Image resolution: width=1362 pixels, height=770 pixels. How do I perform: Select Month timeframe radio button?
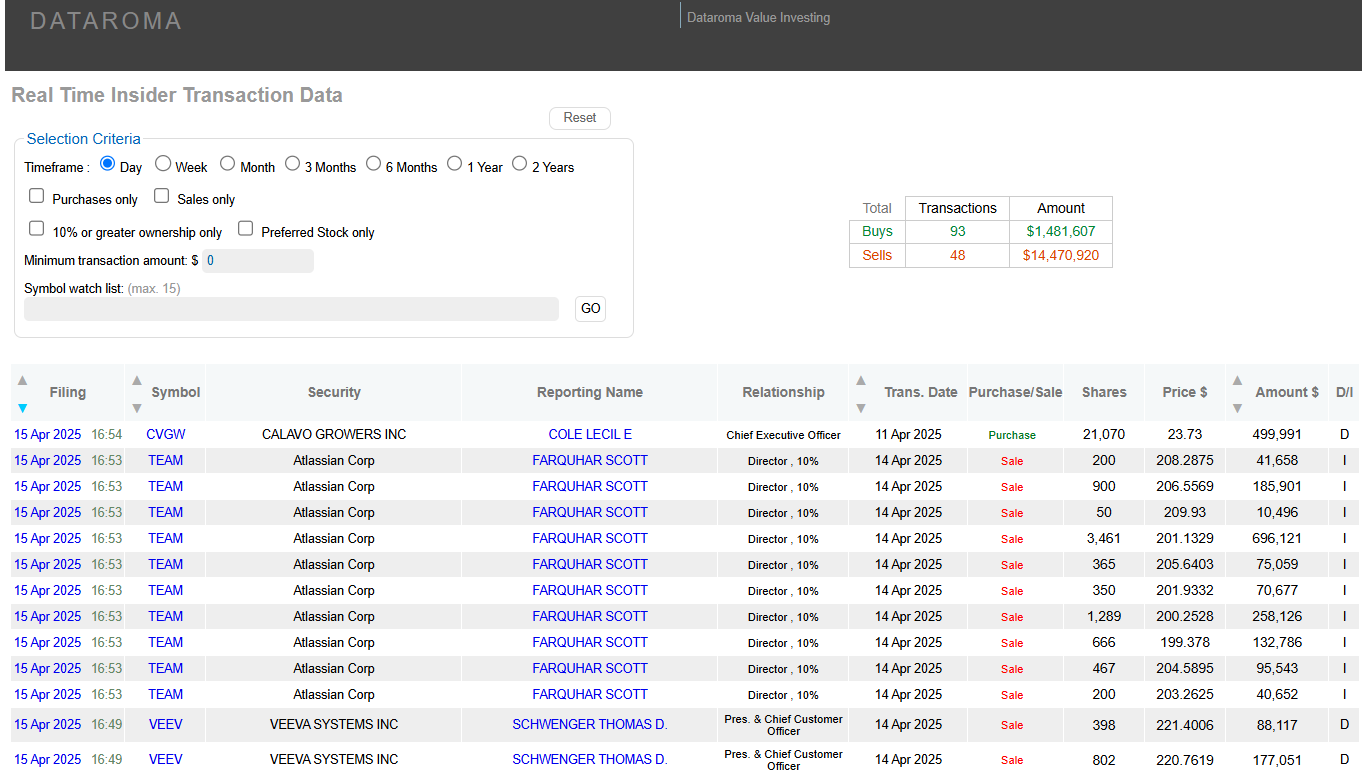click(x=228, y=164)
